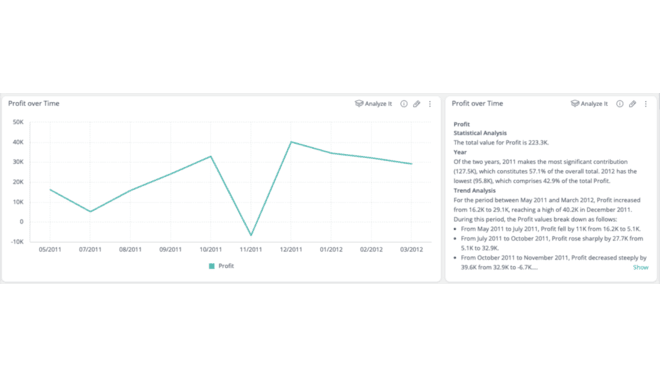660x377 pixels.
Task: Open three-dot menu on narrative widget
Action: point(646,104)
